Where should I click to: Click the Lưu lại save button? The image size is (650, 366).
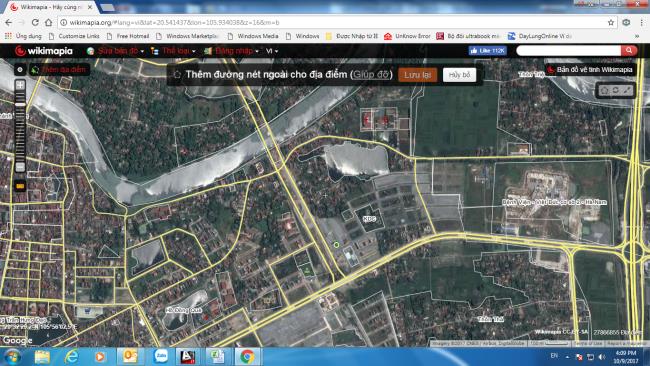417,75
